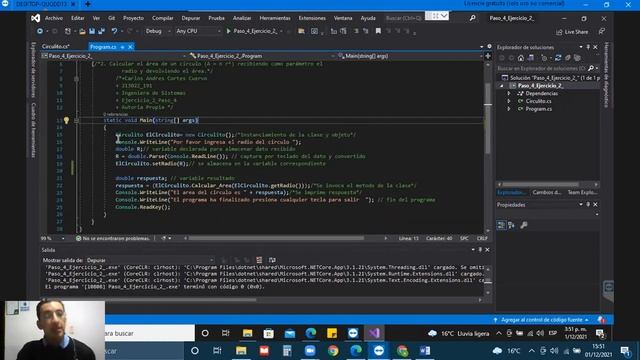This screenshot has height=360, width=640.
Task: Start debugging with the green play icon
Action: [229, 31]
